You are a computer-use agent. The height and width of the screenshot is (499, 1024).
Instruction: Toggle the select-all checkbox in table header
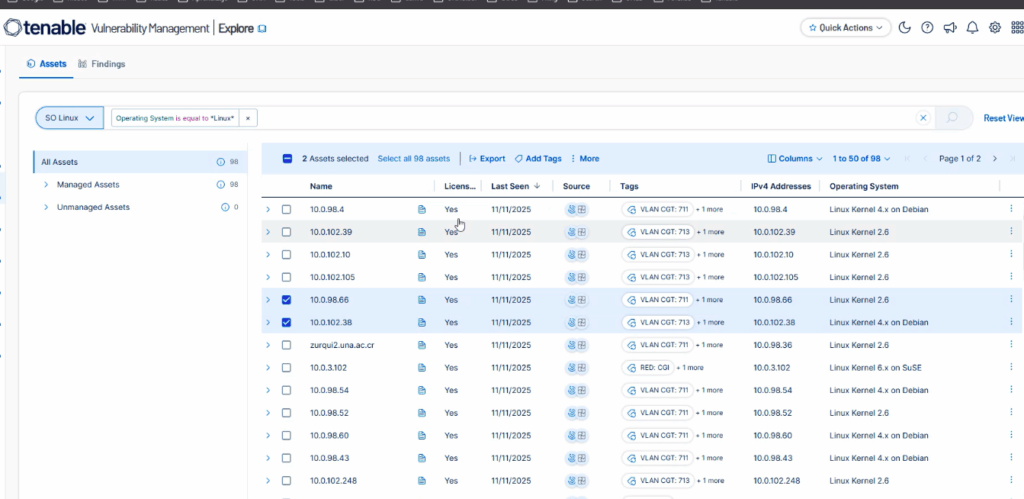click(287, 159)
